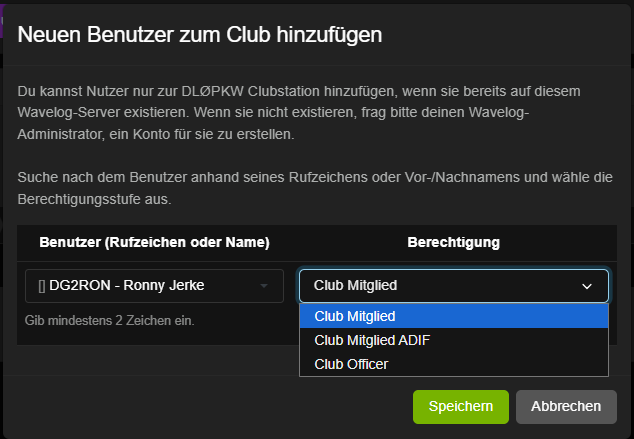Viewport: 634px width, 439px height.
Task: Click the "Neuen Benutzer zum Club hinzufügen" title
Action: click(x=200, y=34)
